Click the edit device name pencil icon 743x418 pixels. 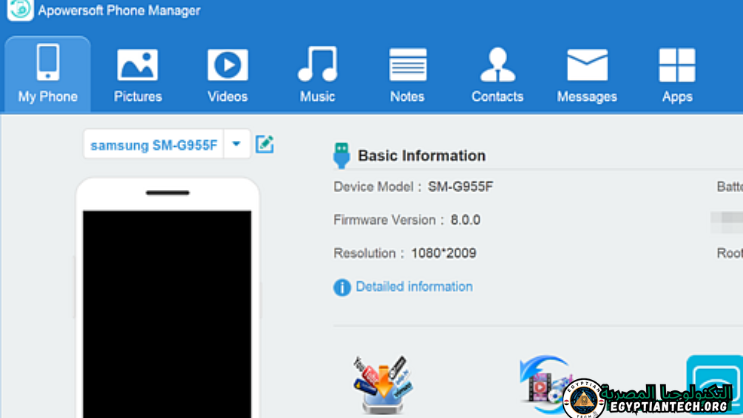coord(264,144)
